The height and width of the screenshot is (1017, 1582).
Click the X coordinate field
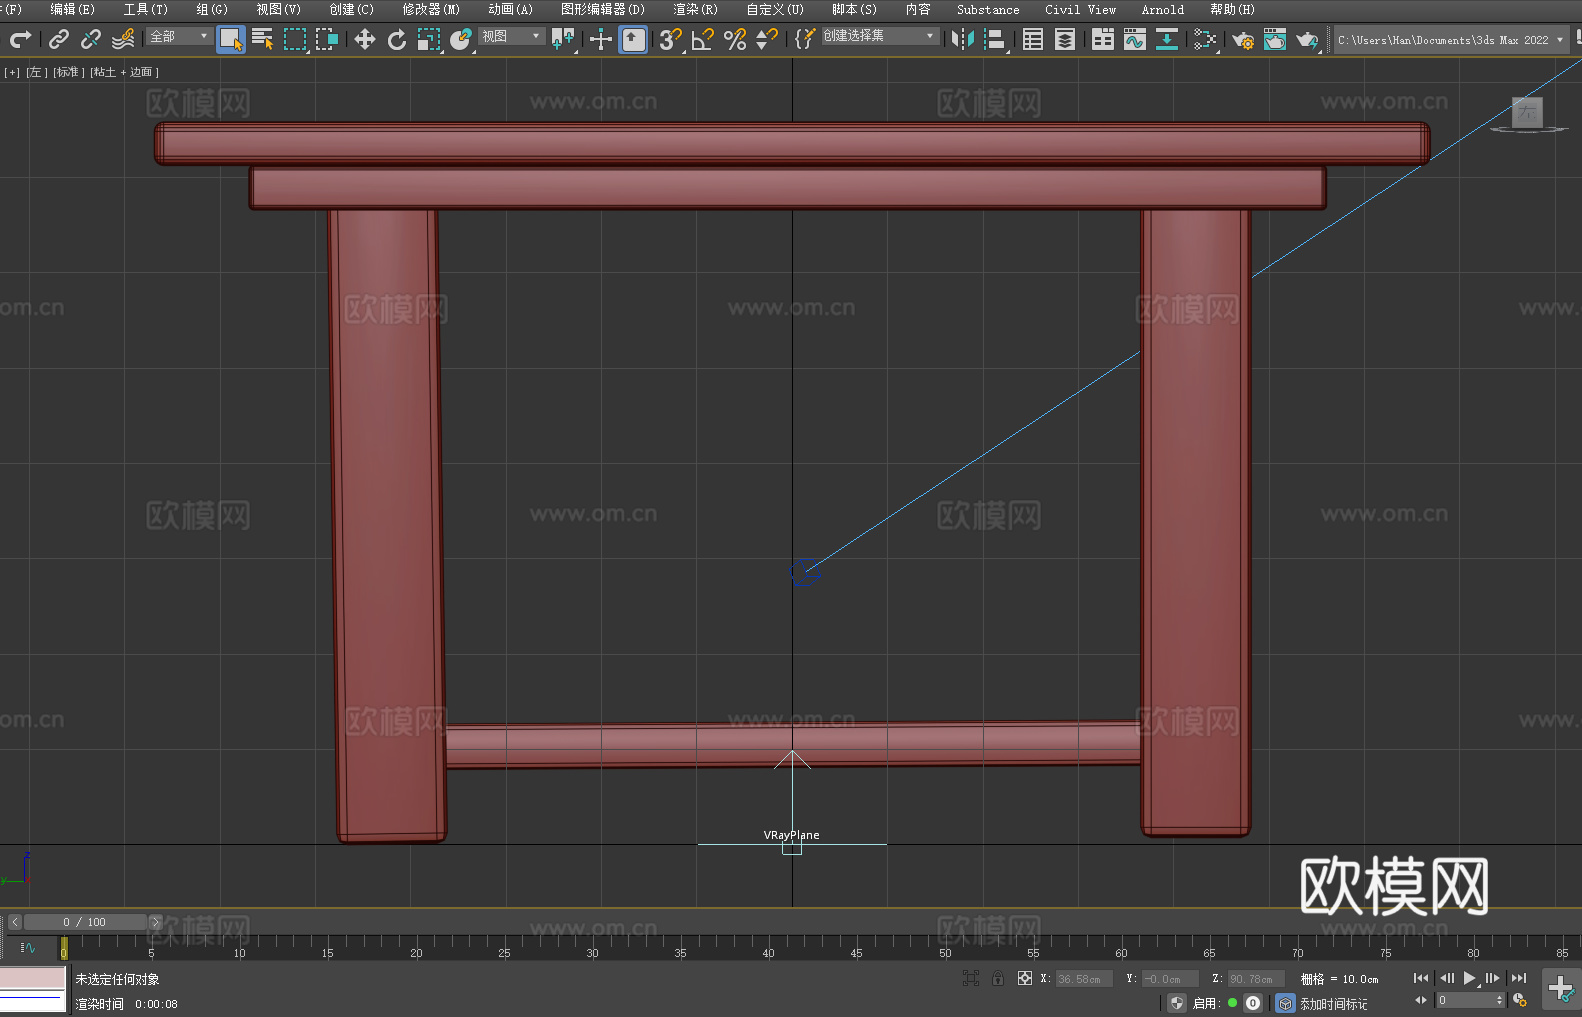pyautogui.click(x=1083, y=979)
